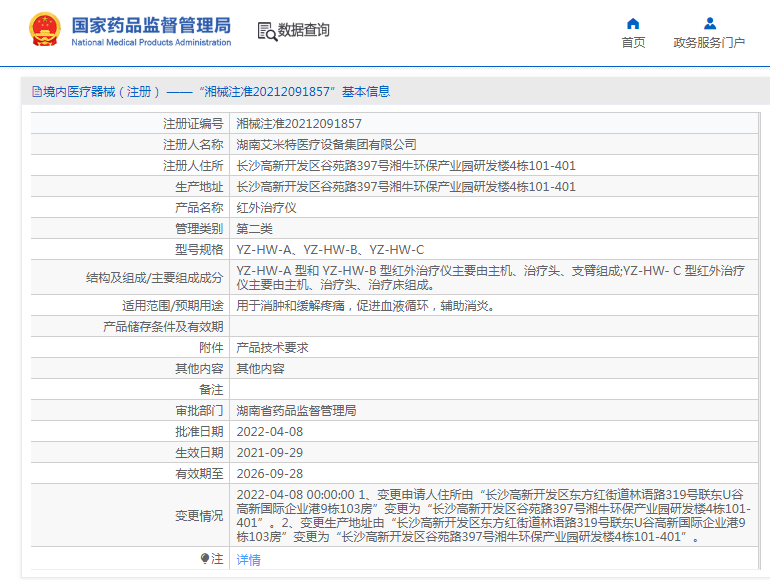Open the 政务服务门户 navigation link

pyautogui.click(x=709, y=43)
